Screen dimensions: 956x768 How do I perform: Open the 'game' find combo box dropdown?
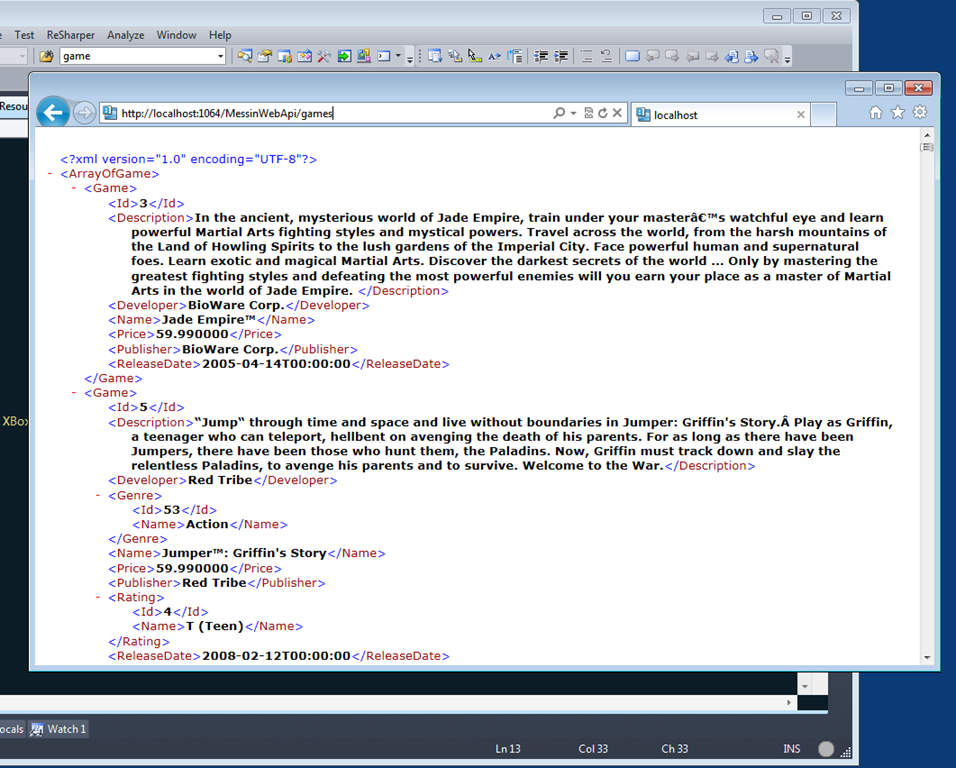coord(220,56)
